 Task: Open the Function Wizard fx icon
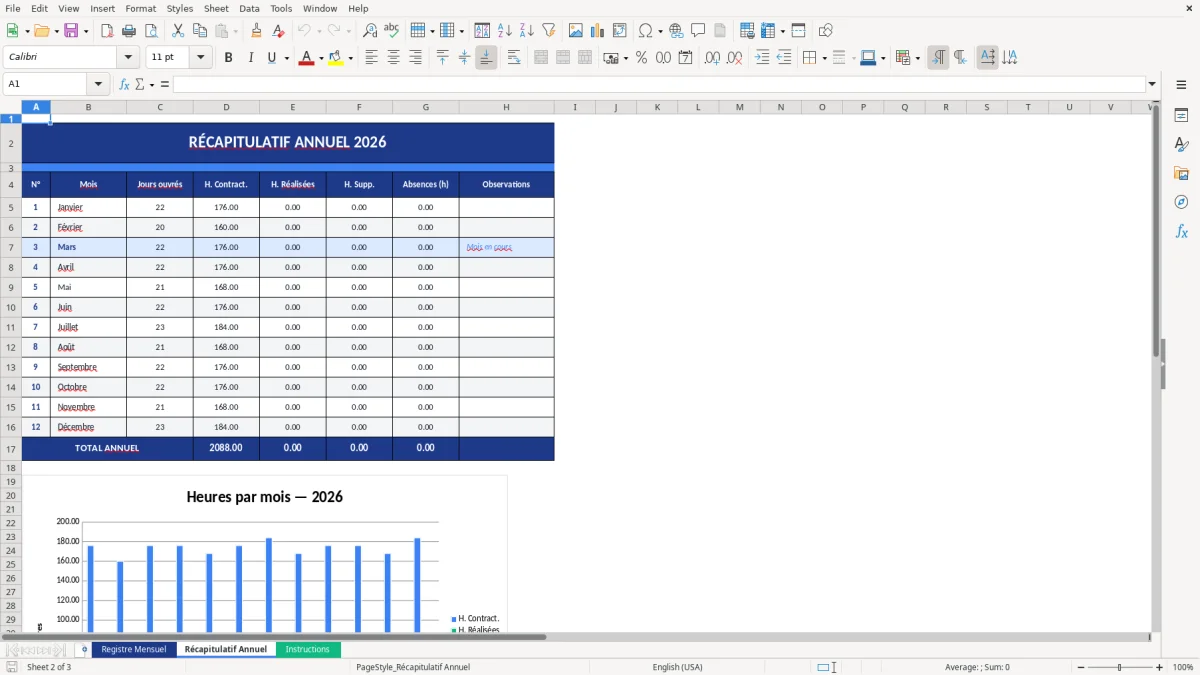(124, 84)
